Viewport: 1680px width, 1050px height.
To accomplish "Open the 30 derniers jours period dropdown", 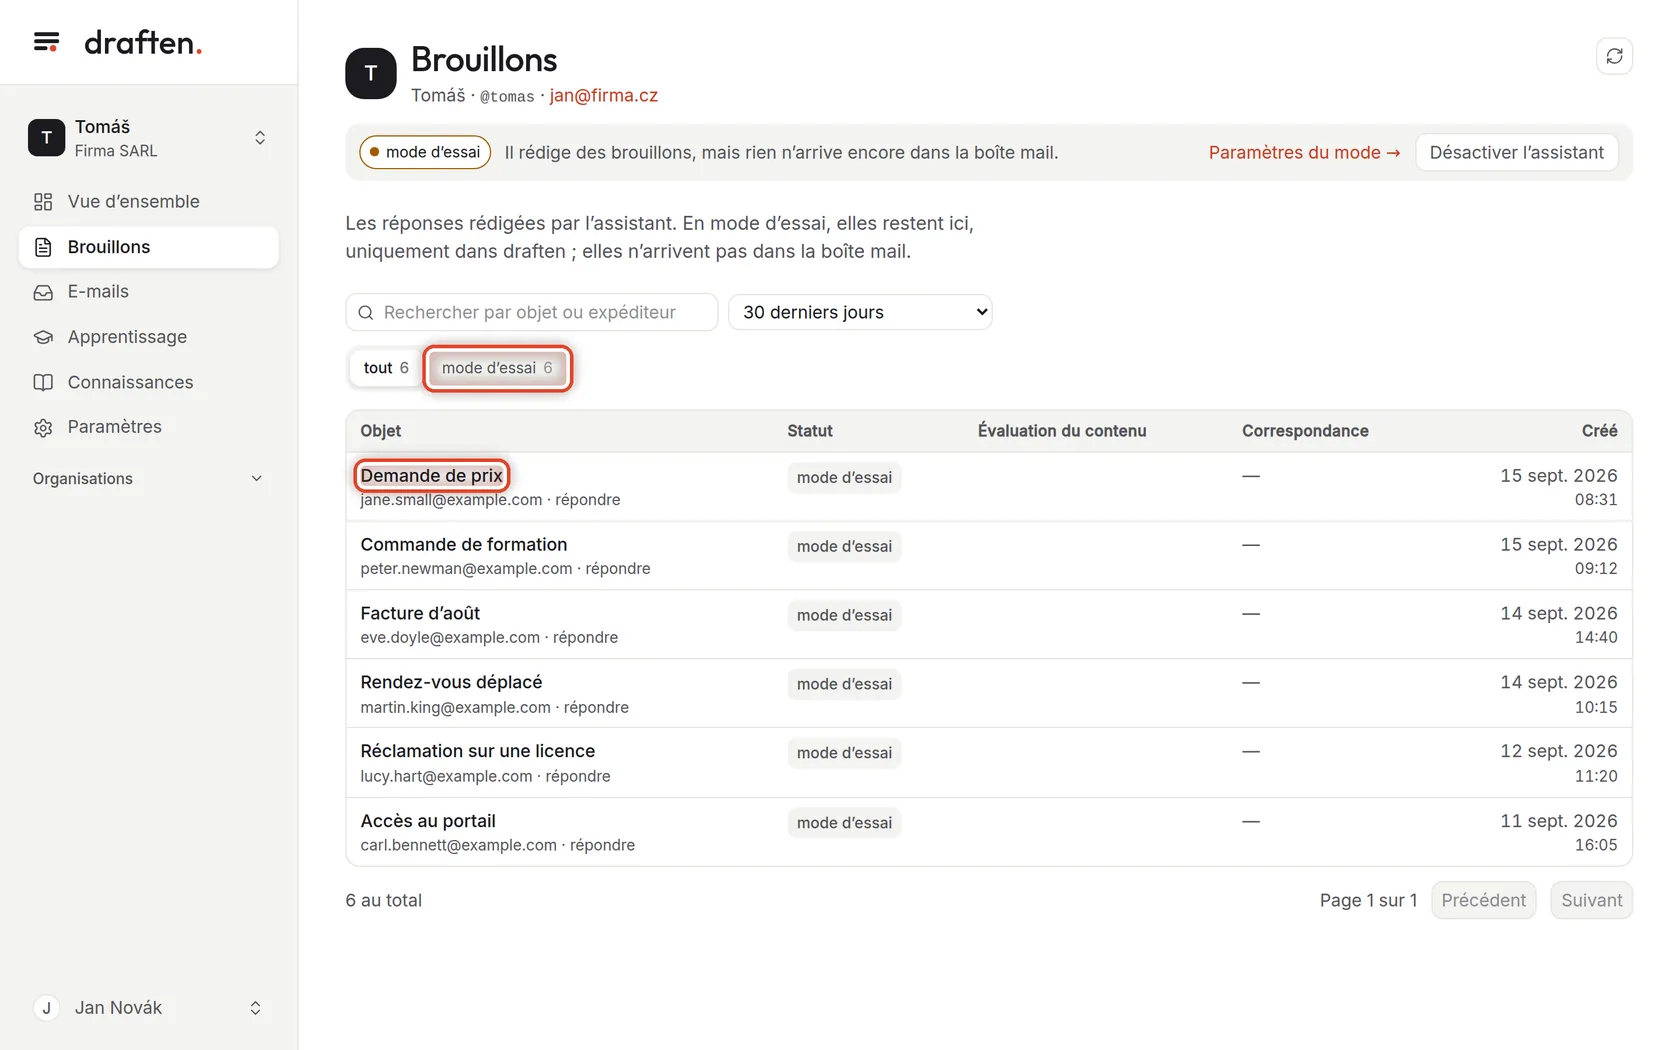I will [860, 312].
